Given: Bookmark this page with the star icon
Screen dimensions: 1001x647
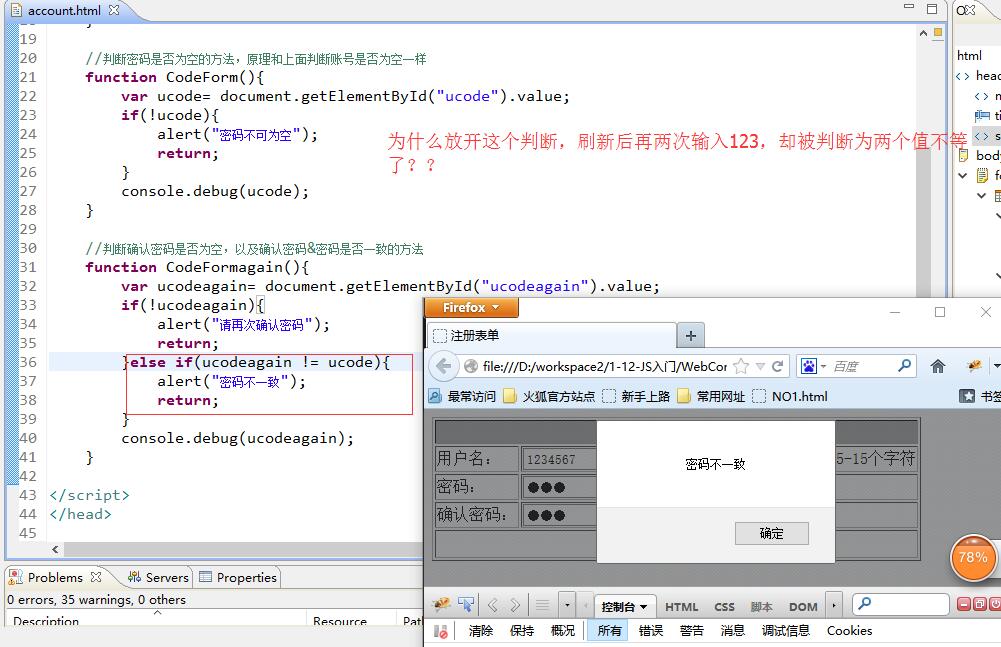Looking at the screenshot, I should click(741, 366).
